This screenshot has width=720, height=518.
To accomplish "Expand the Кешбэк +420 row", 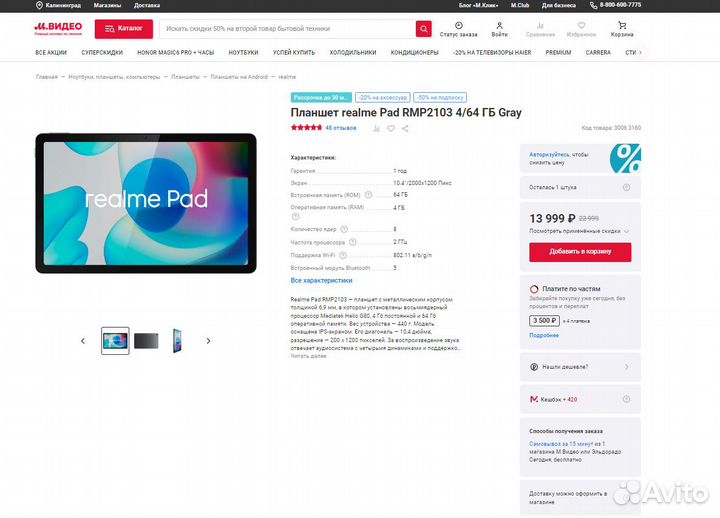I will pos(578,398).
